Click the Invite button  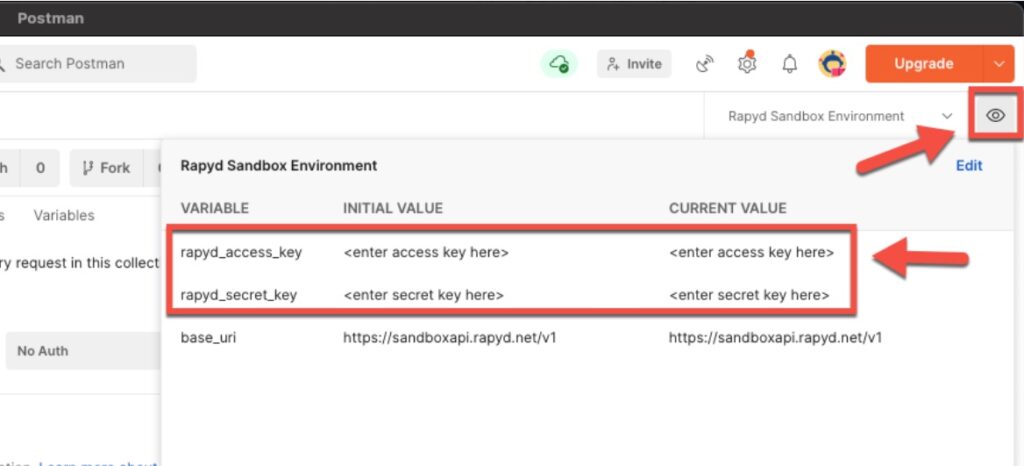tap(634, 64)
